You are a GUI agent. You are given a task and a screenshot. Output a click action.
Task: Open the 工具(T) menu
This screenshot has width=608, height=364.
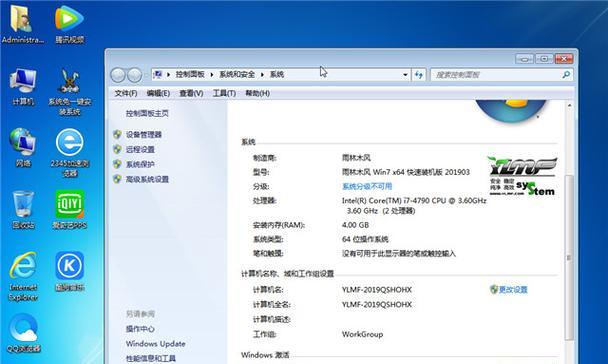tap(224, 93)
